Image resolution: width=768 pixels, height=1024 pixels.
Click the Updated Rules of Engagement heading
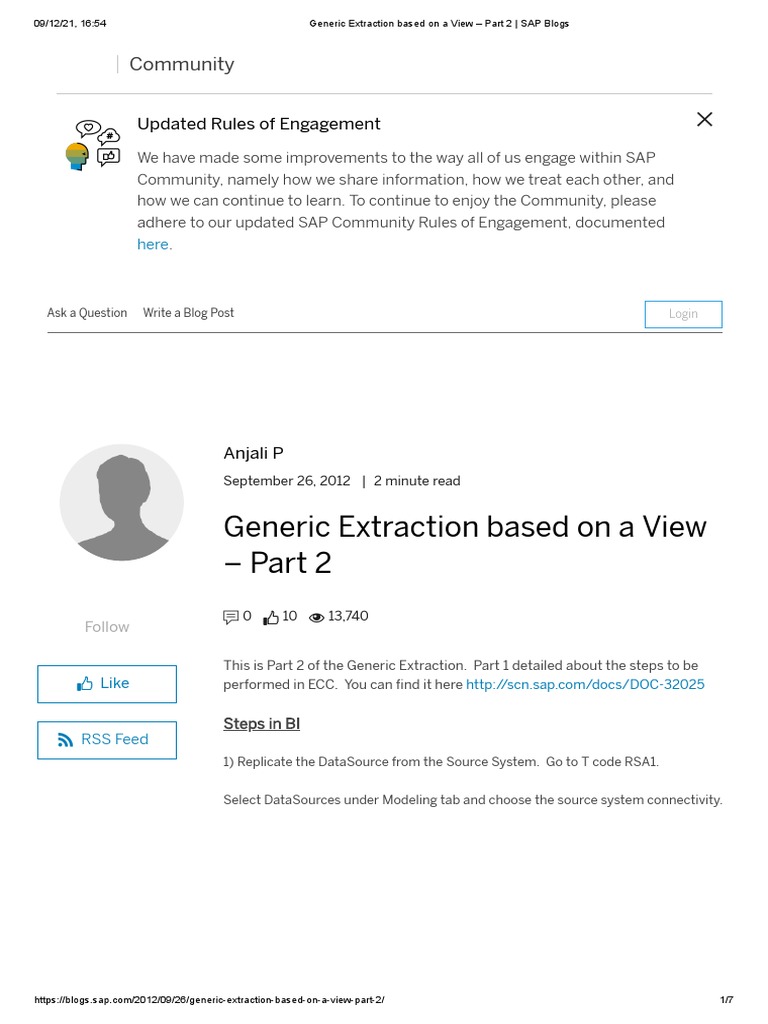pos(259,124)
